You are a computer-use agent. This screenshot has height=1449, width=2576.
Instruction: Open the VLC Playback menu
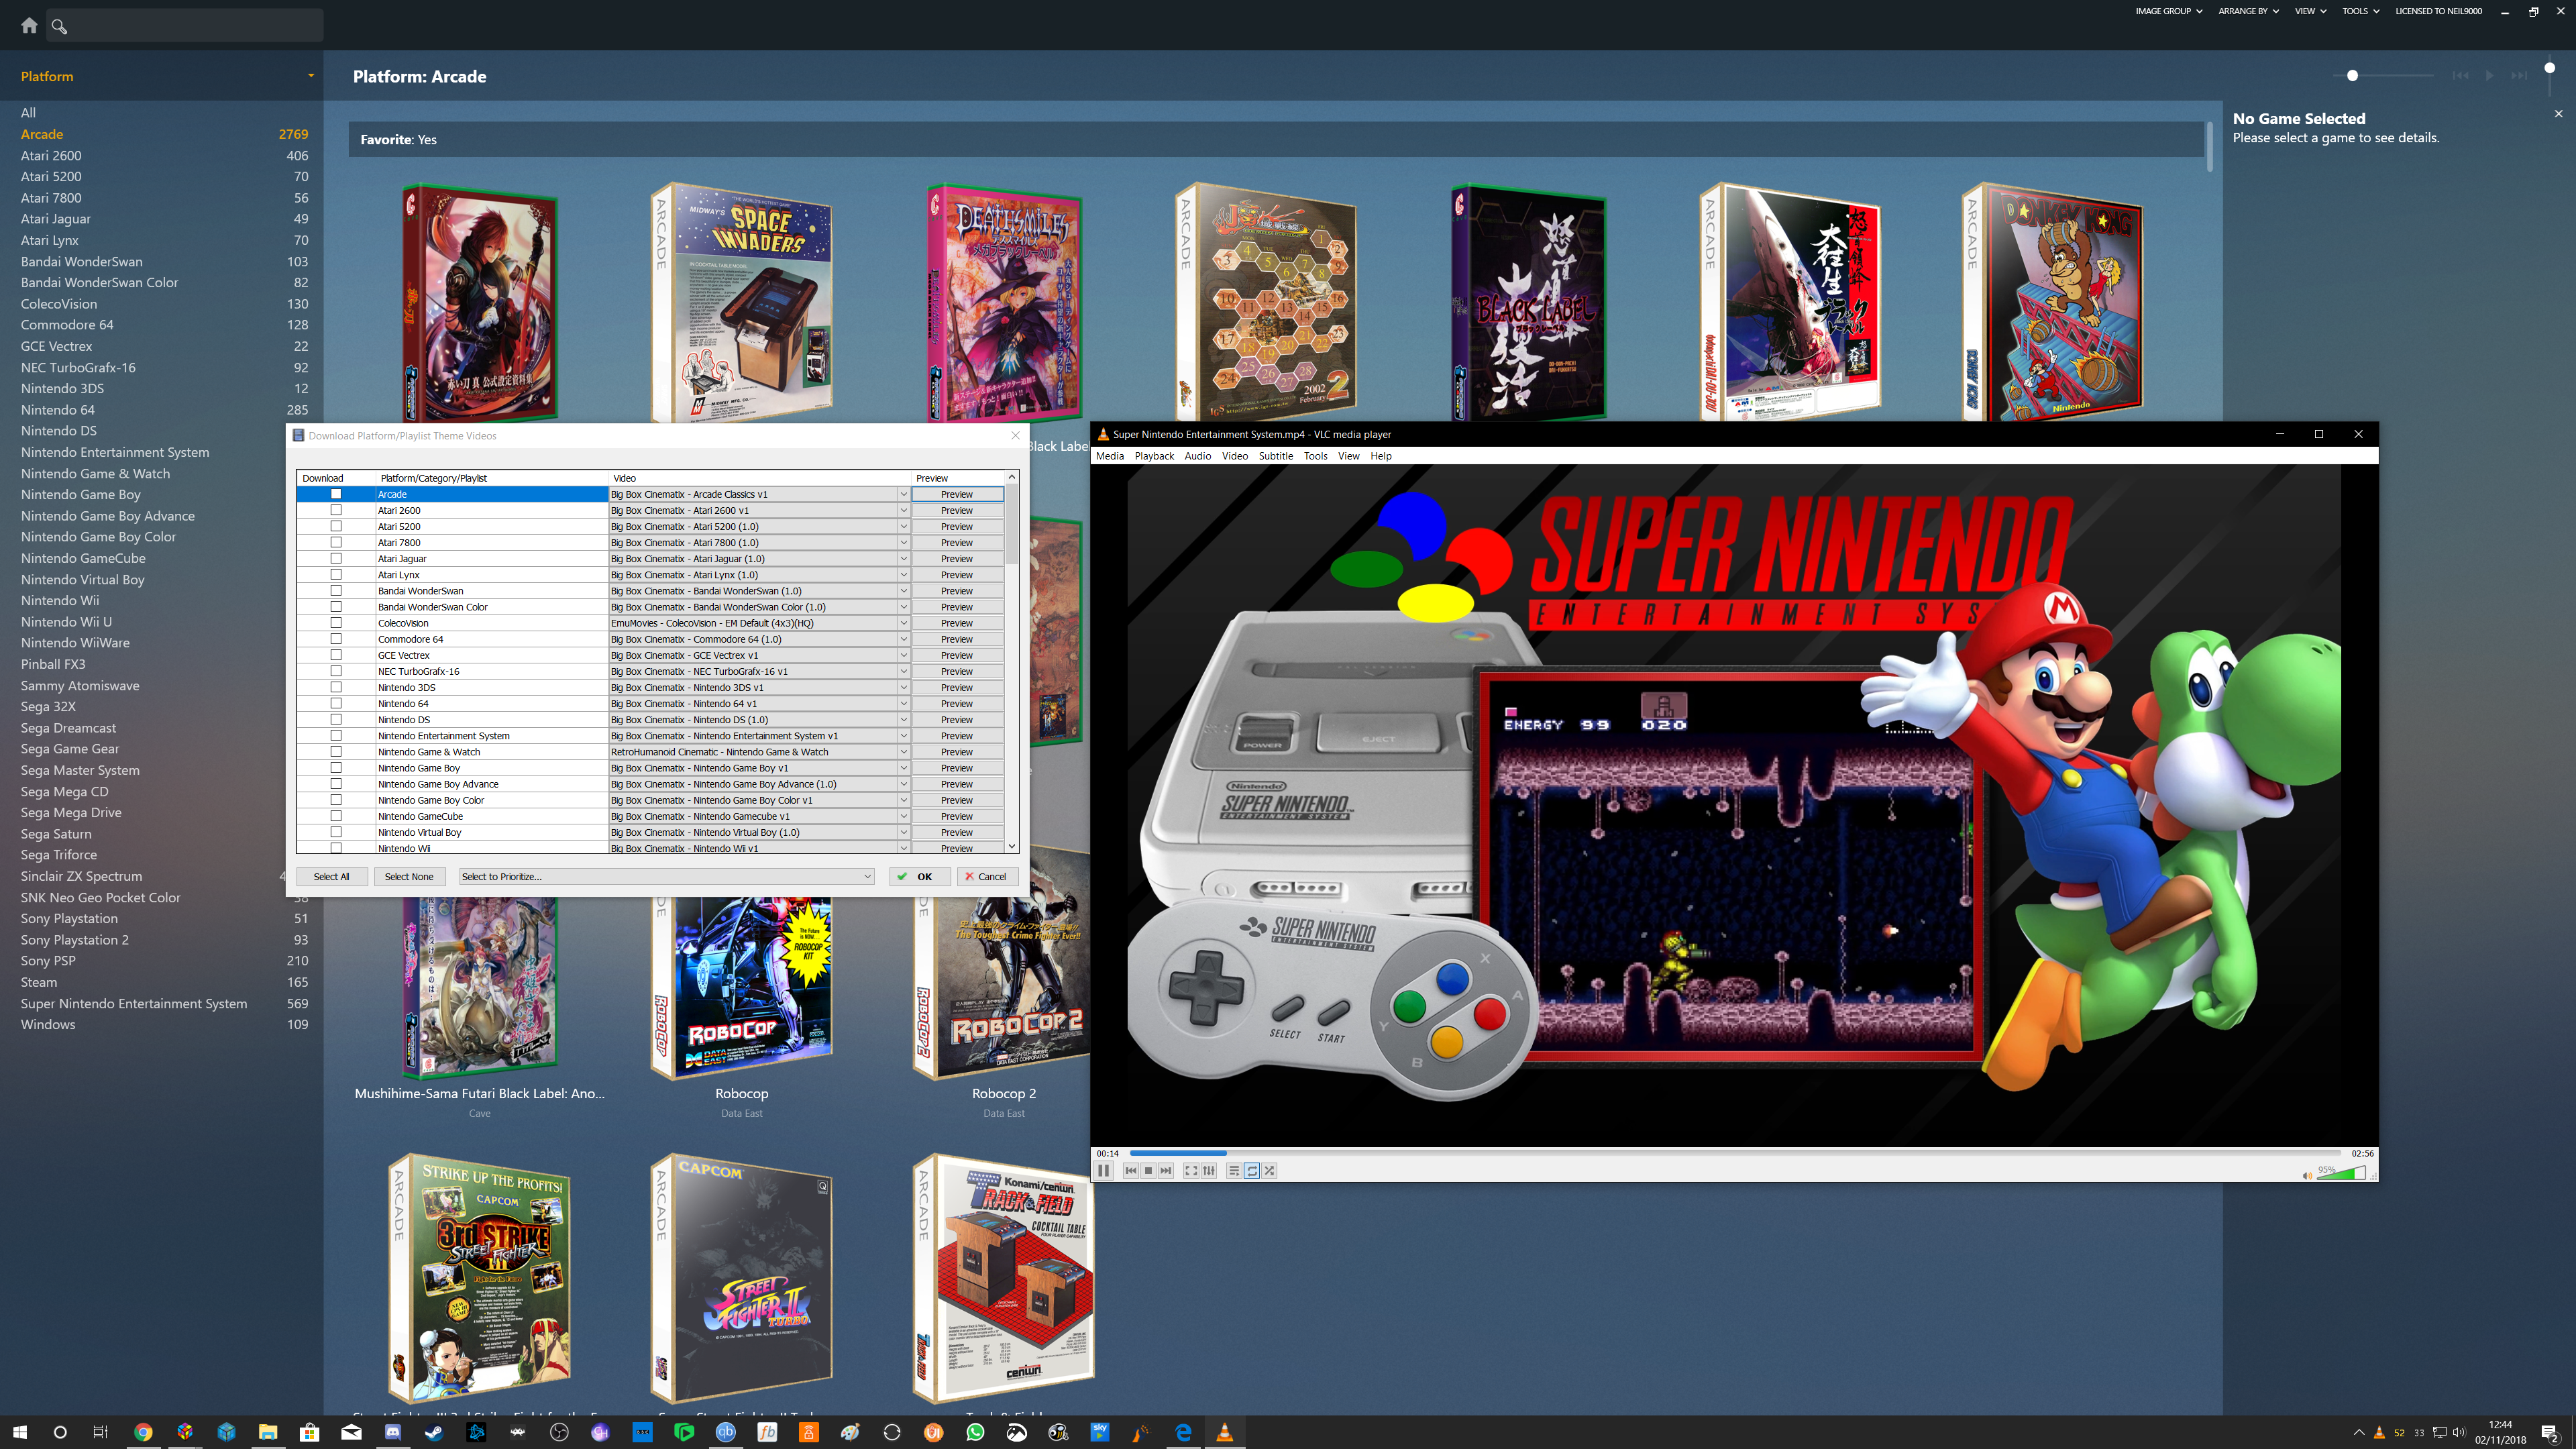click(x=1154, y=456)
